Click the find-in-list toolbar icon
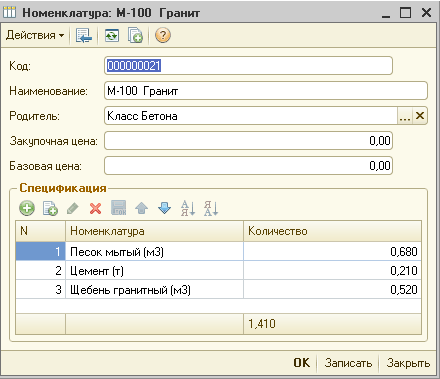This screenshot has width=440, height=379. pyautogui.click(x=83, y=35)
